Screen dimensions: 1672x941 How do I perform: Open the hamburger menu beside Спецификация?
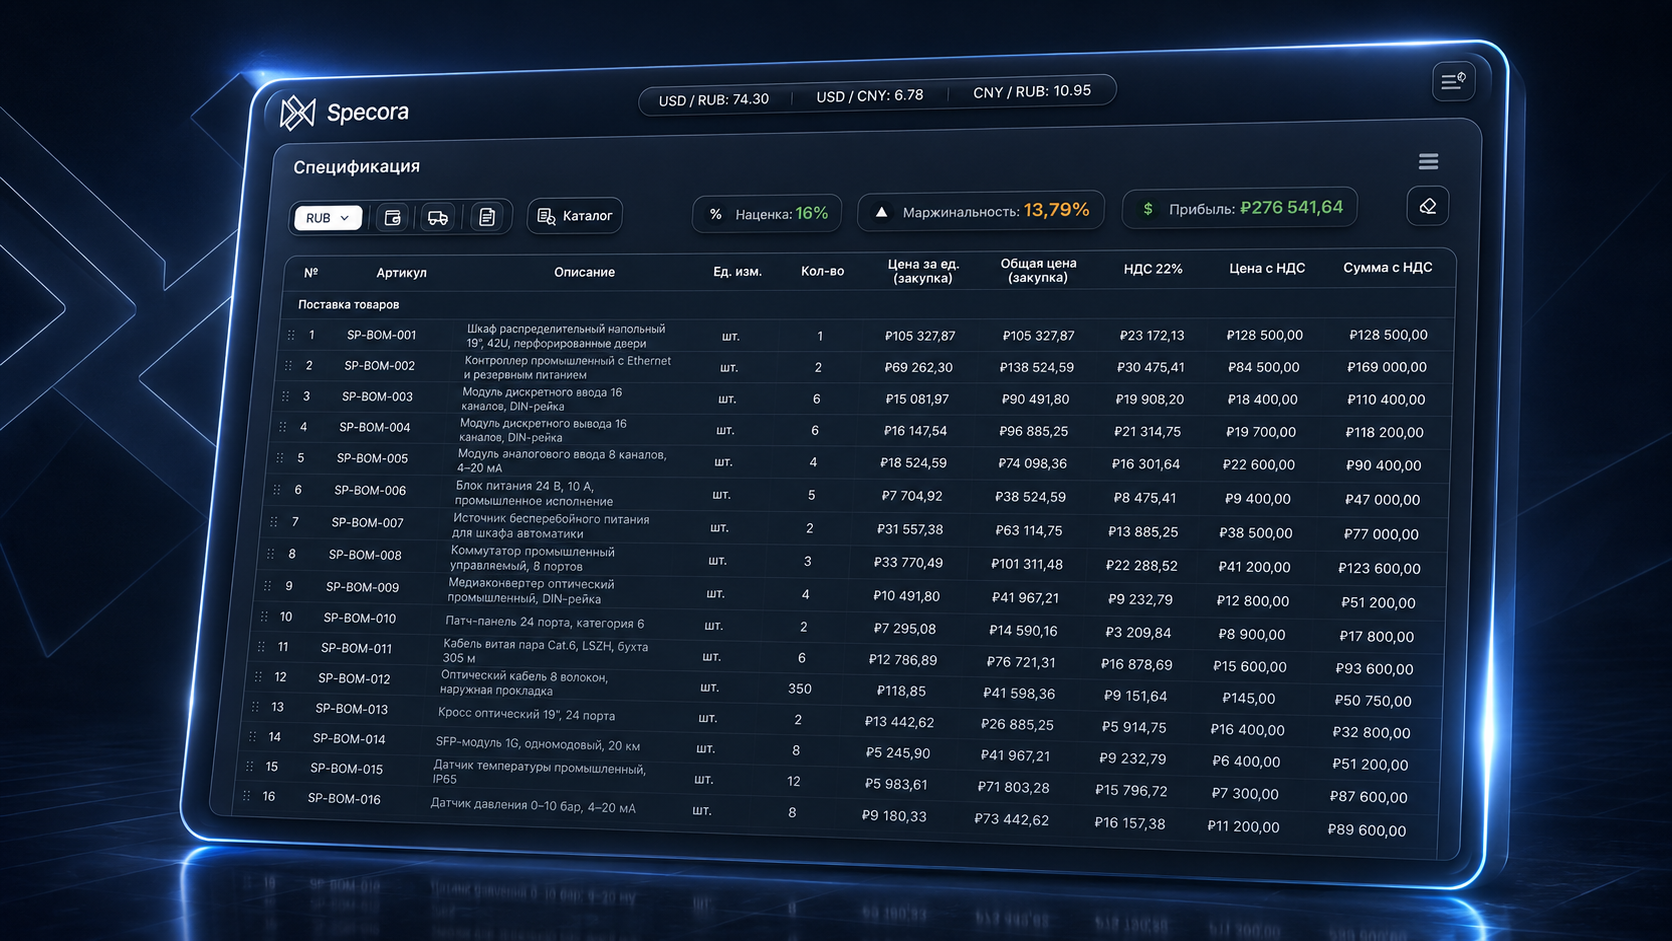point(1428,161)
